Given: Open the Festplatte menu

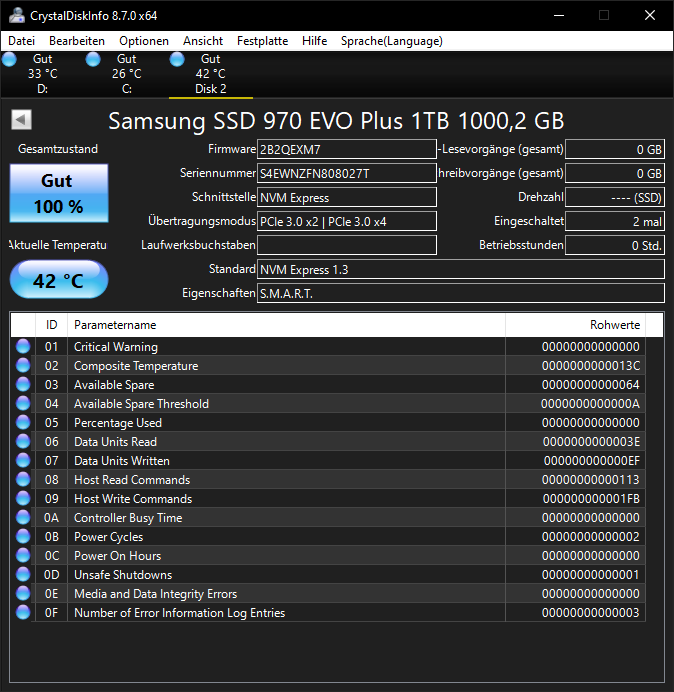Looking at the screenshot, I should click(x=262, y=41).
